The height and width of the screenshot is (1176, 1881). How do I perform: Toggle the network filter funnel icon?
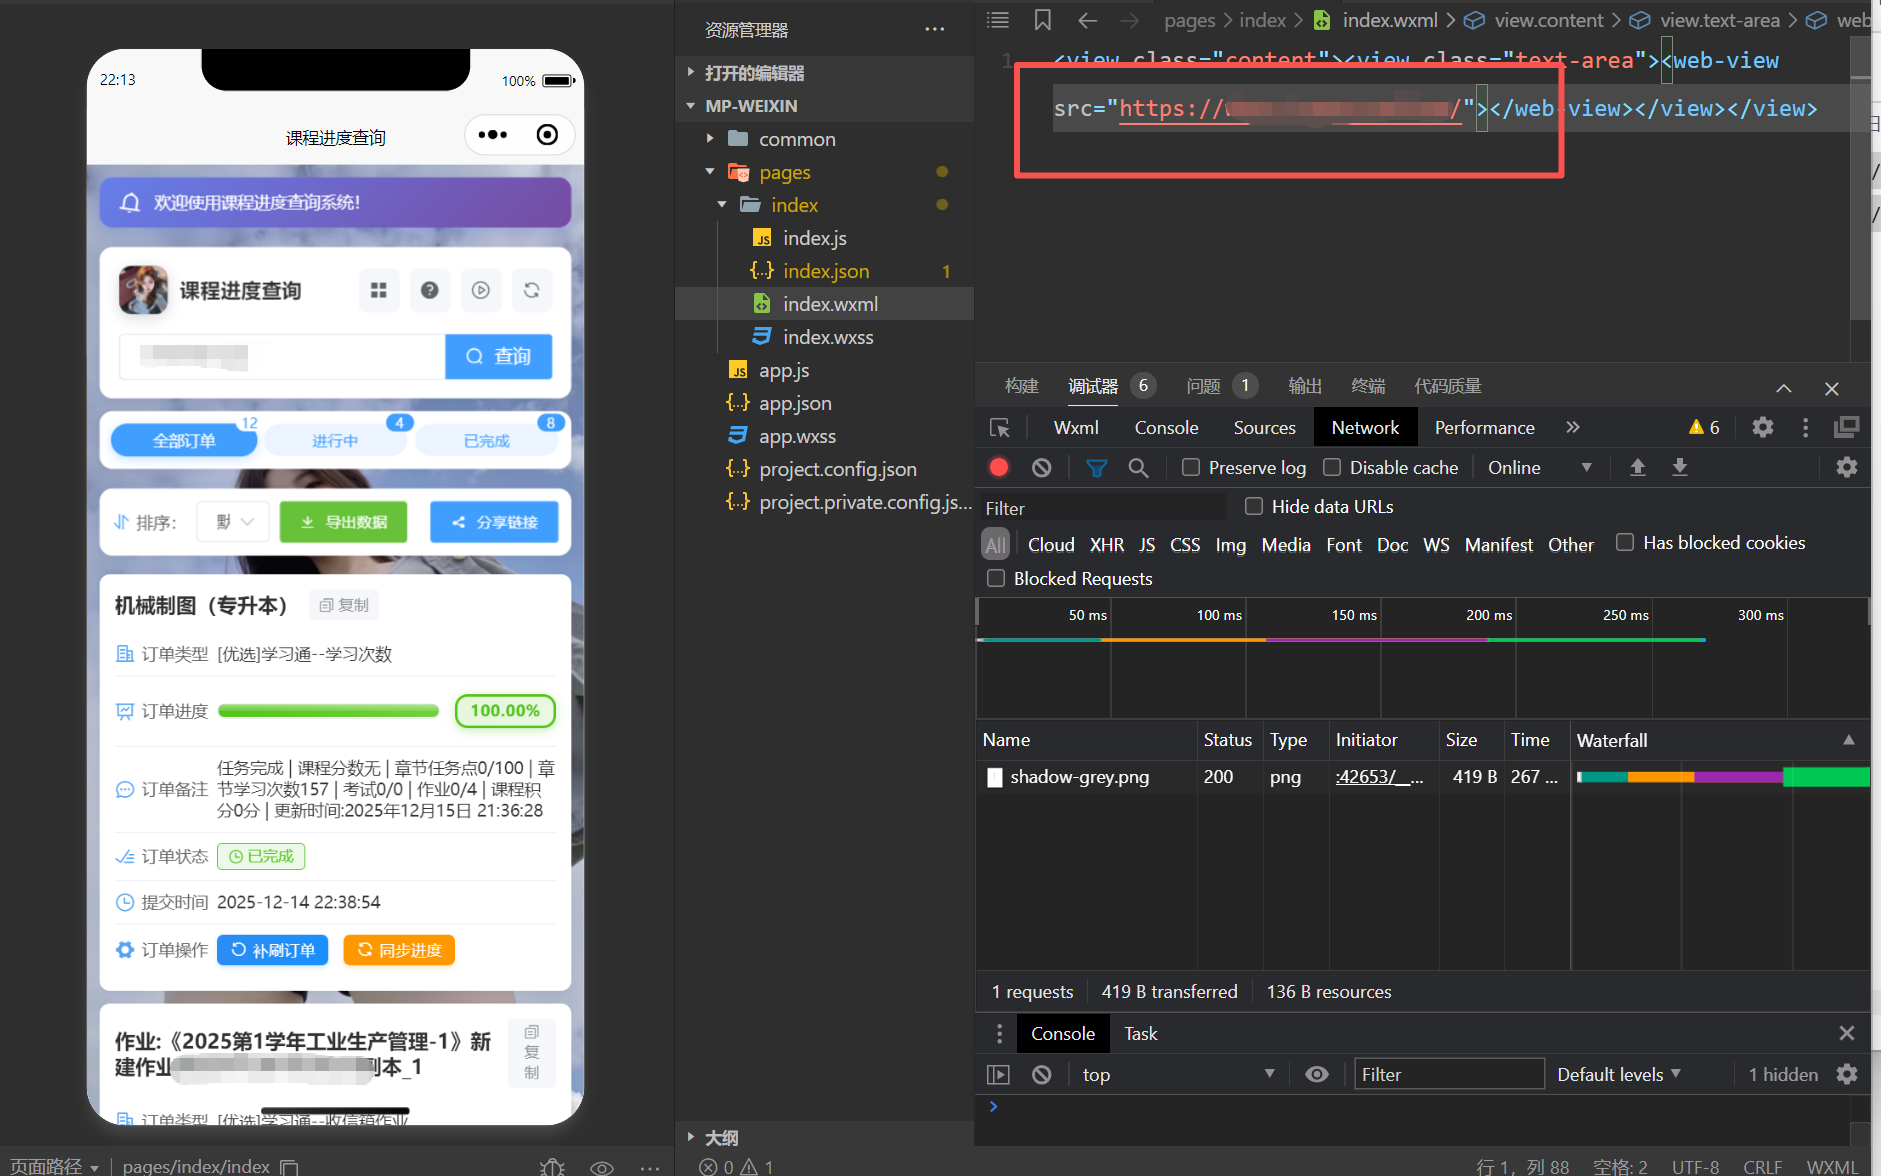click(x=1096, y=467)
